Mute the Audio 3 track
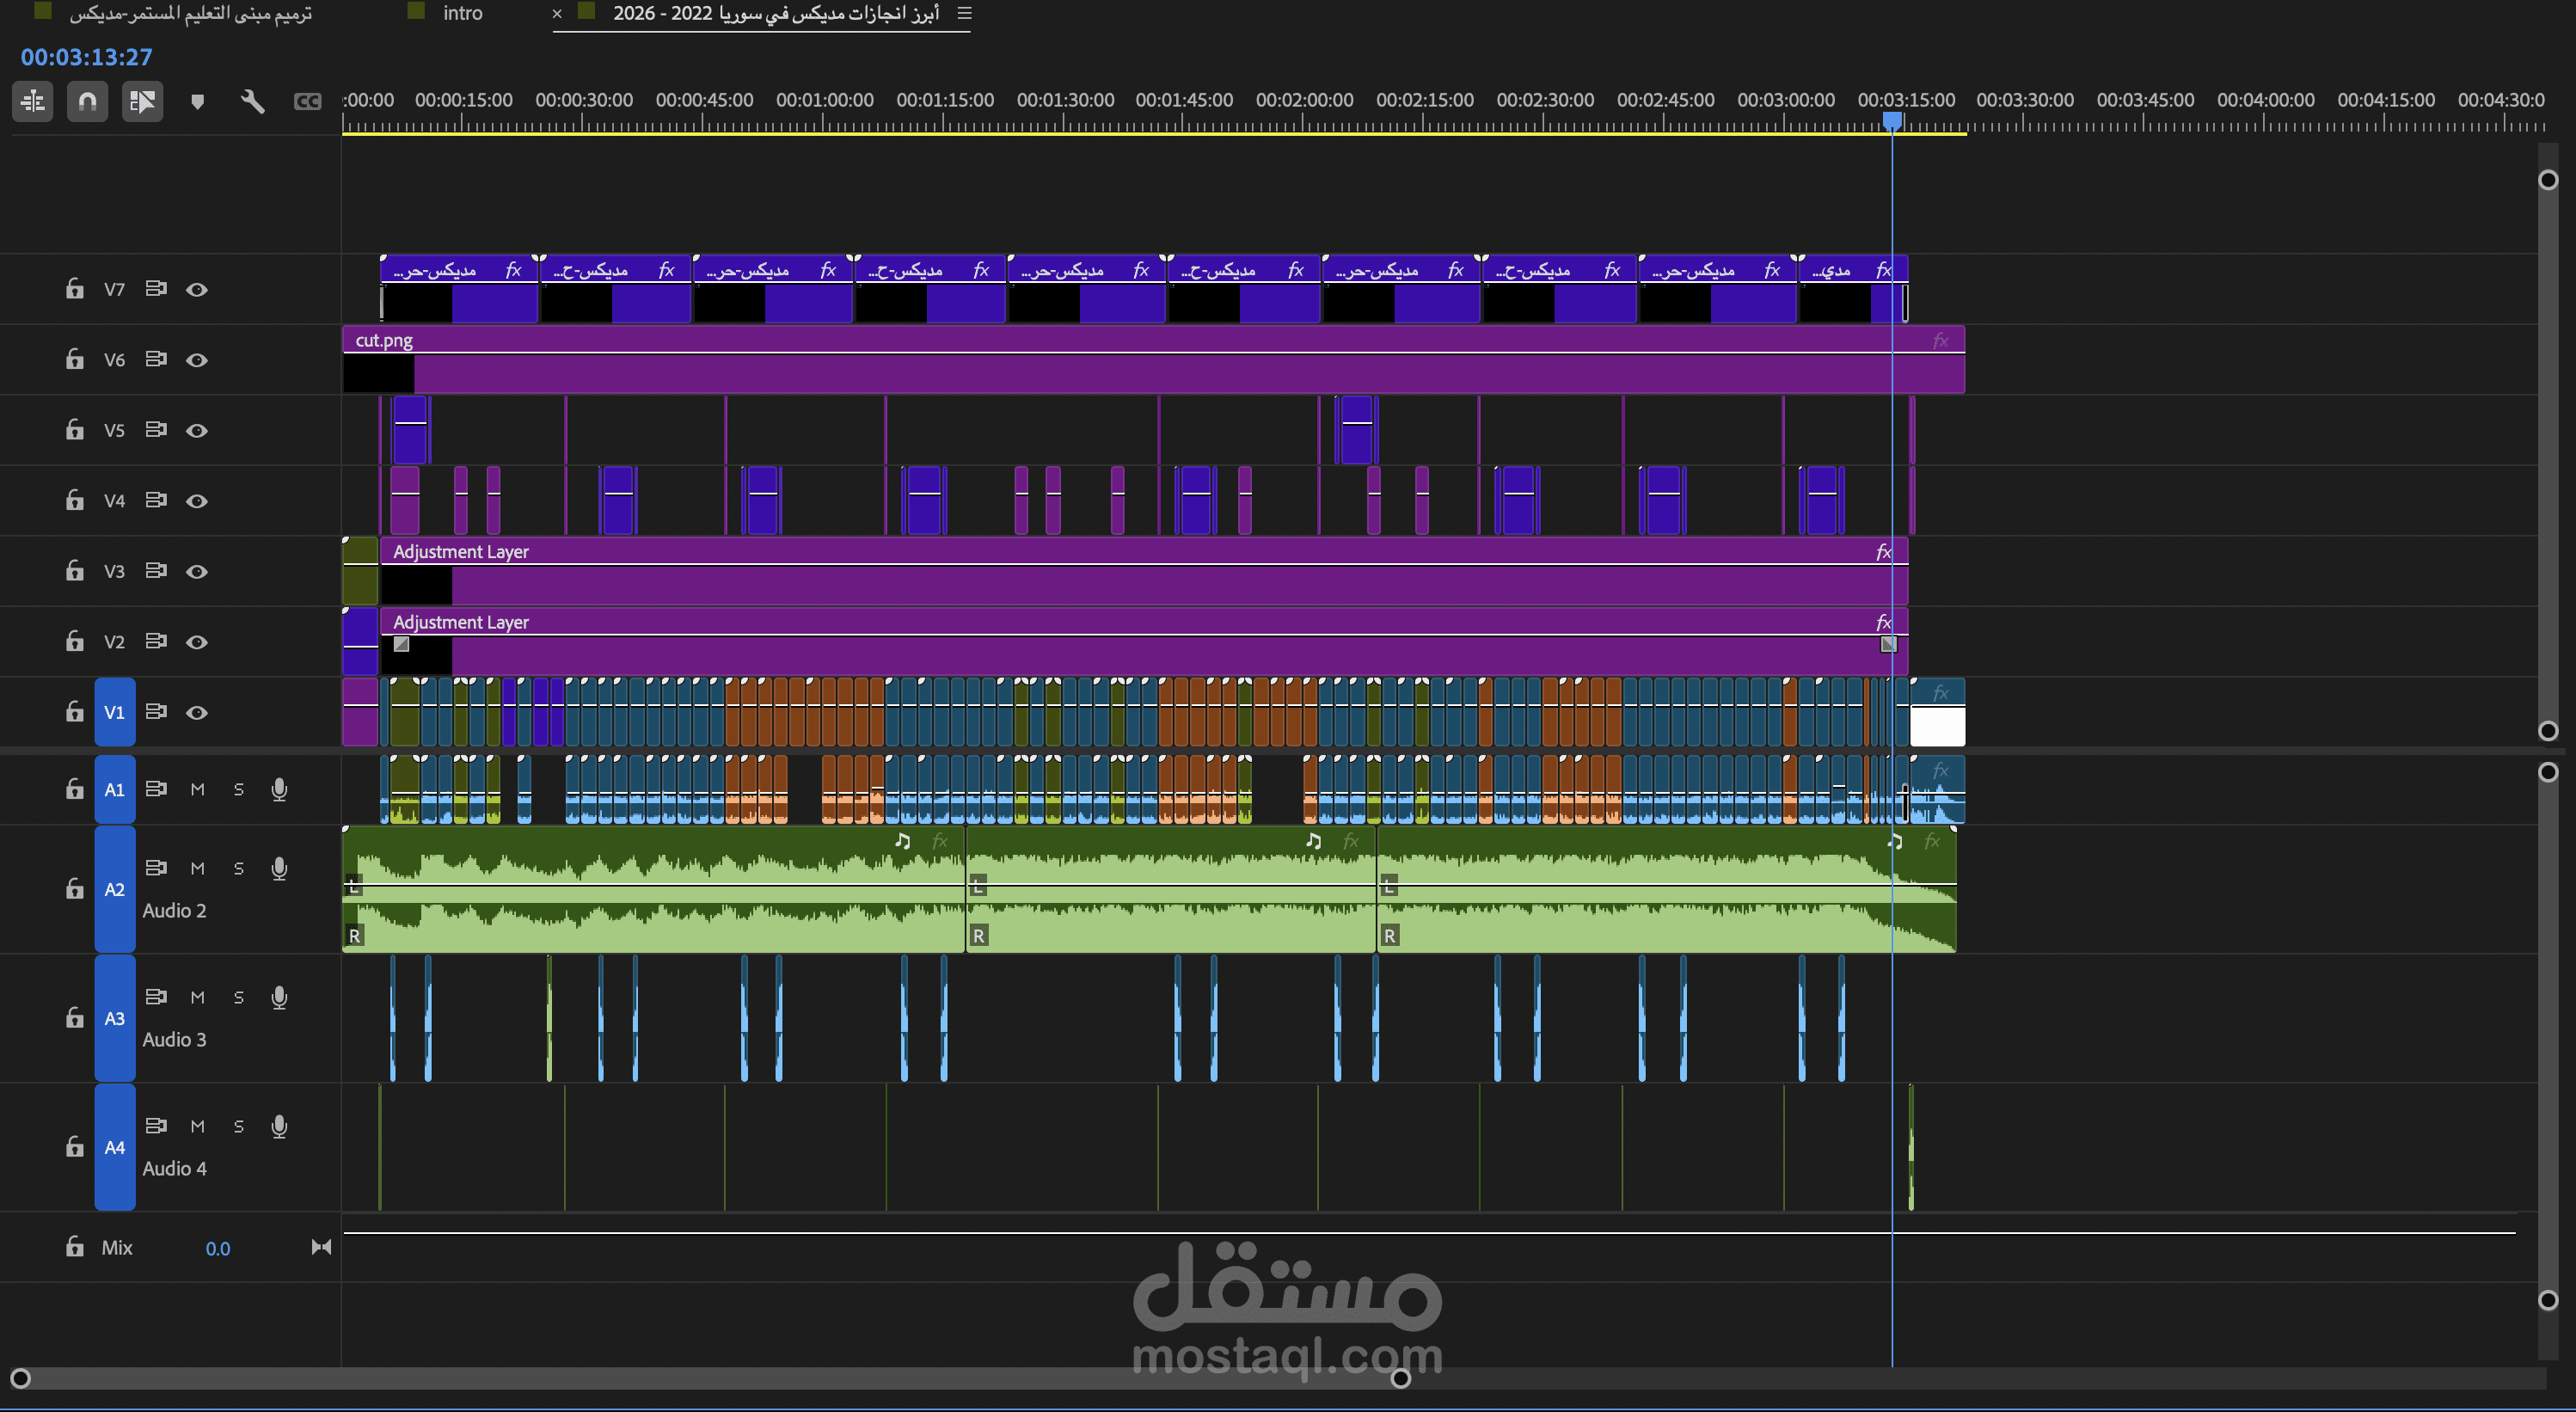The image size is (2576, 1412). point(198,997)
